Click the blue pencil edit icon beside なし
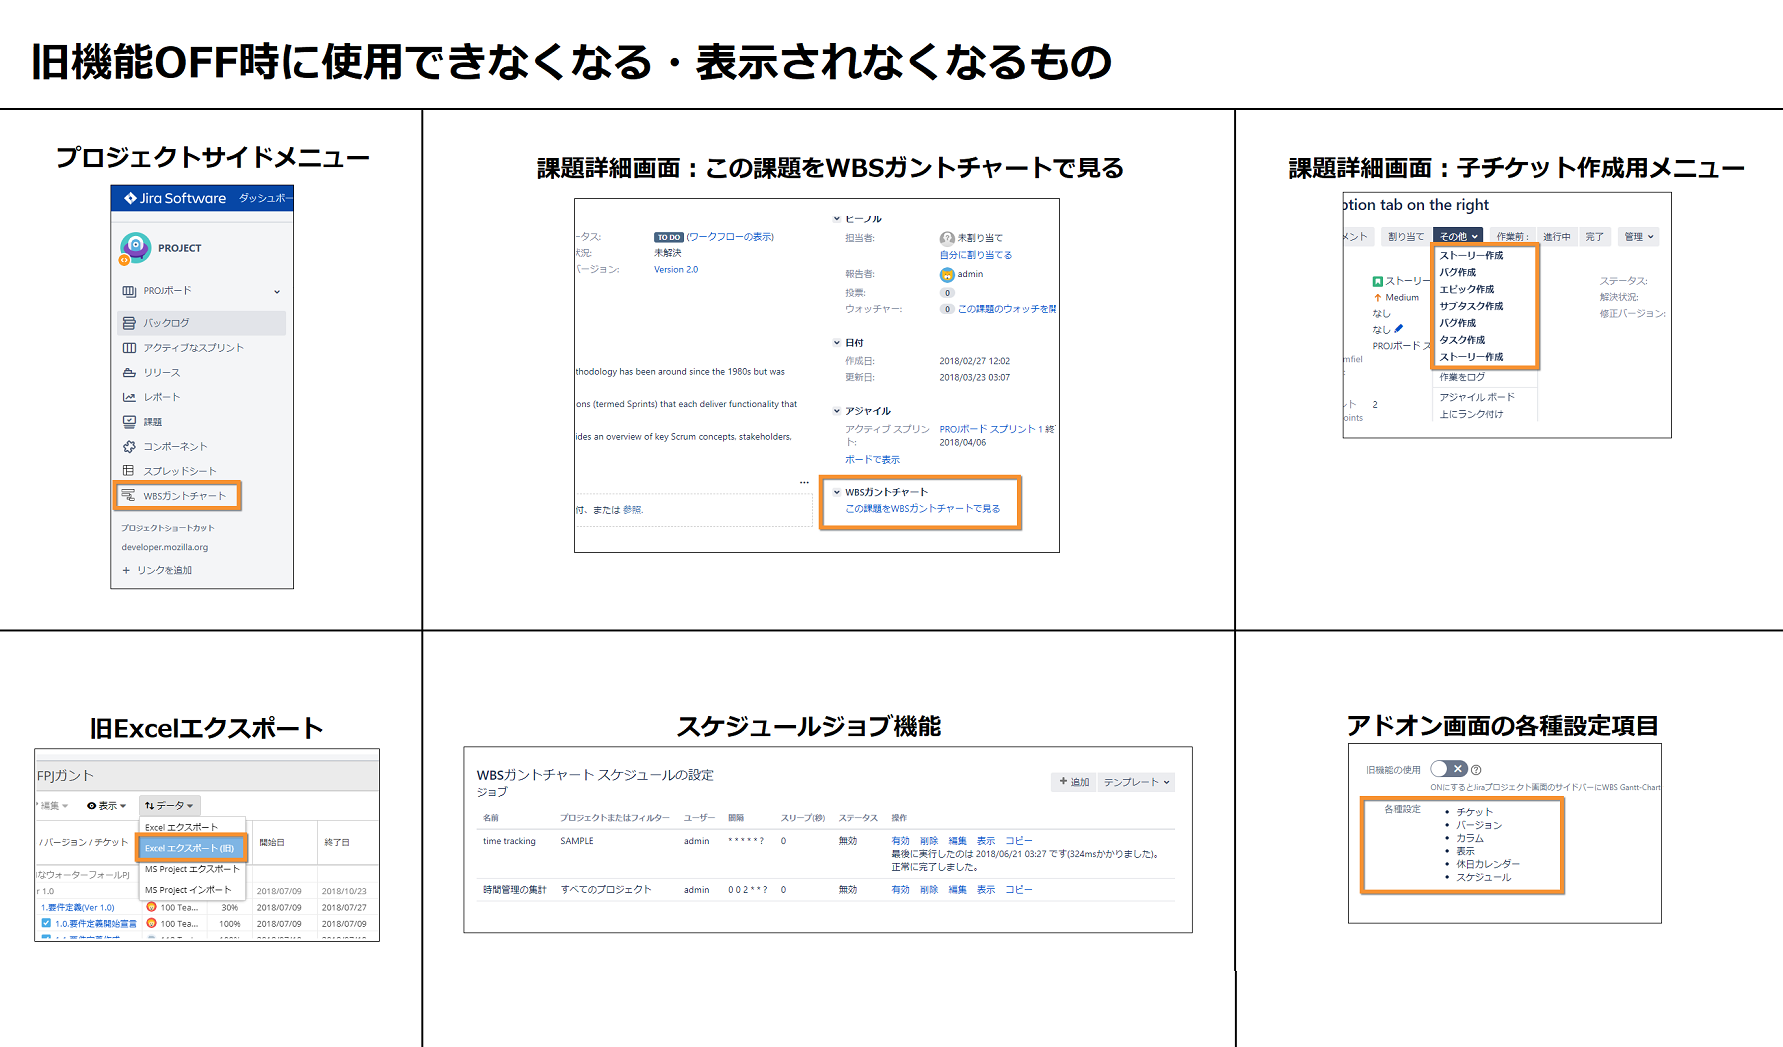This screenshot has height=1047, width=1783. pyautogui.click(x=1398, y=328)
